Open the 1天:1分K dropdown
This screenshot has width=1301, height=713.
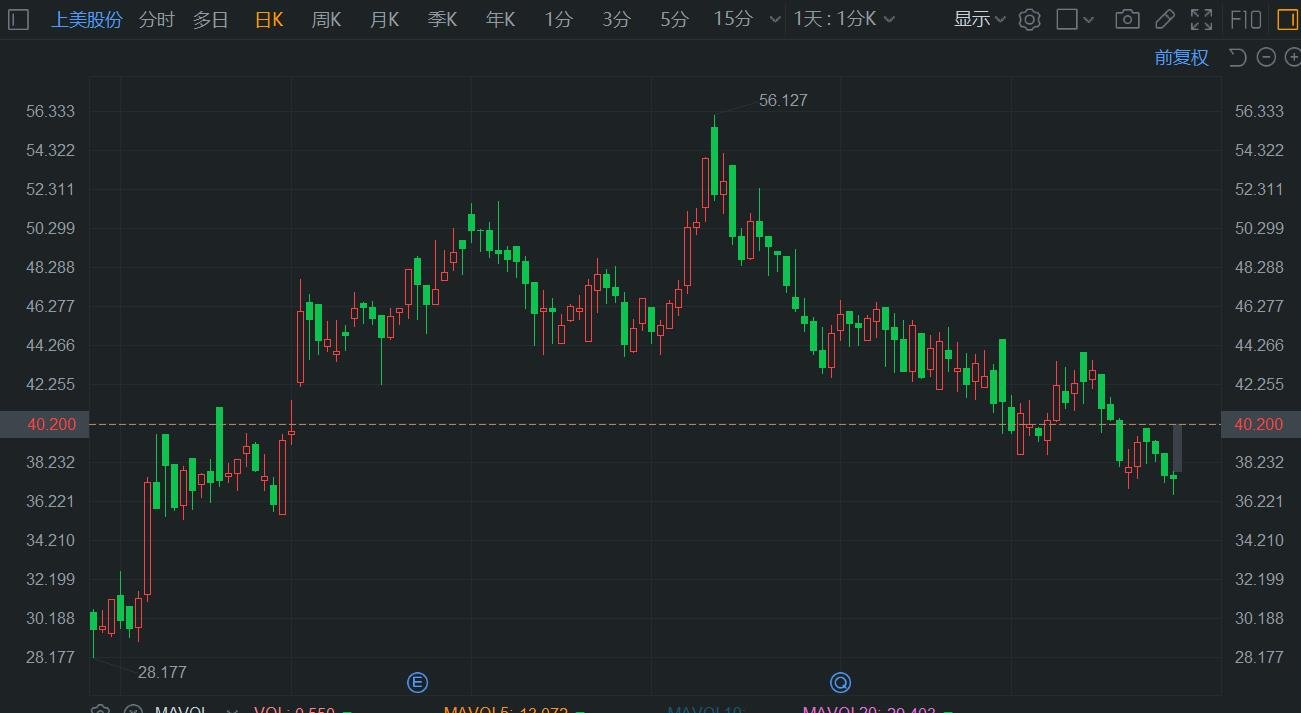click(844, 19)
